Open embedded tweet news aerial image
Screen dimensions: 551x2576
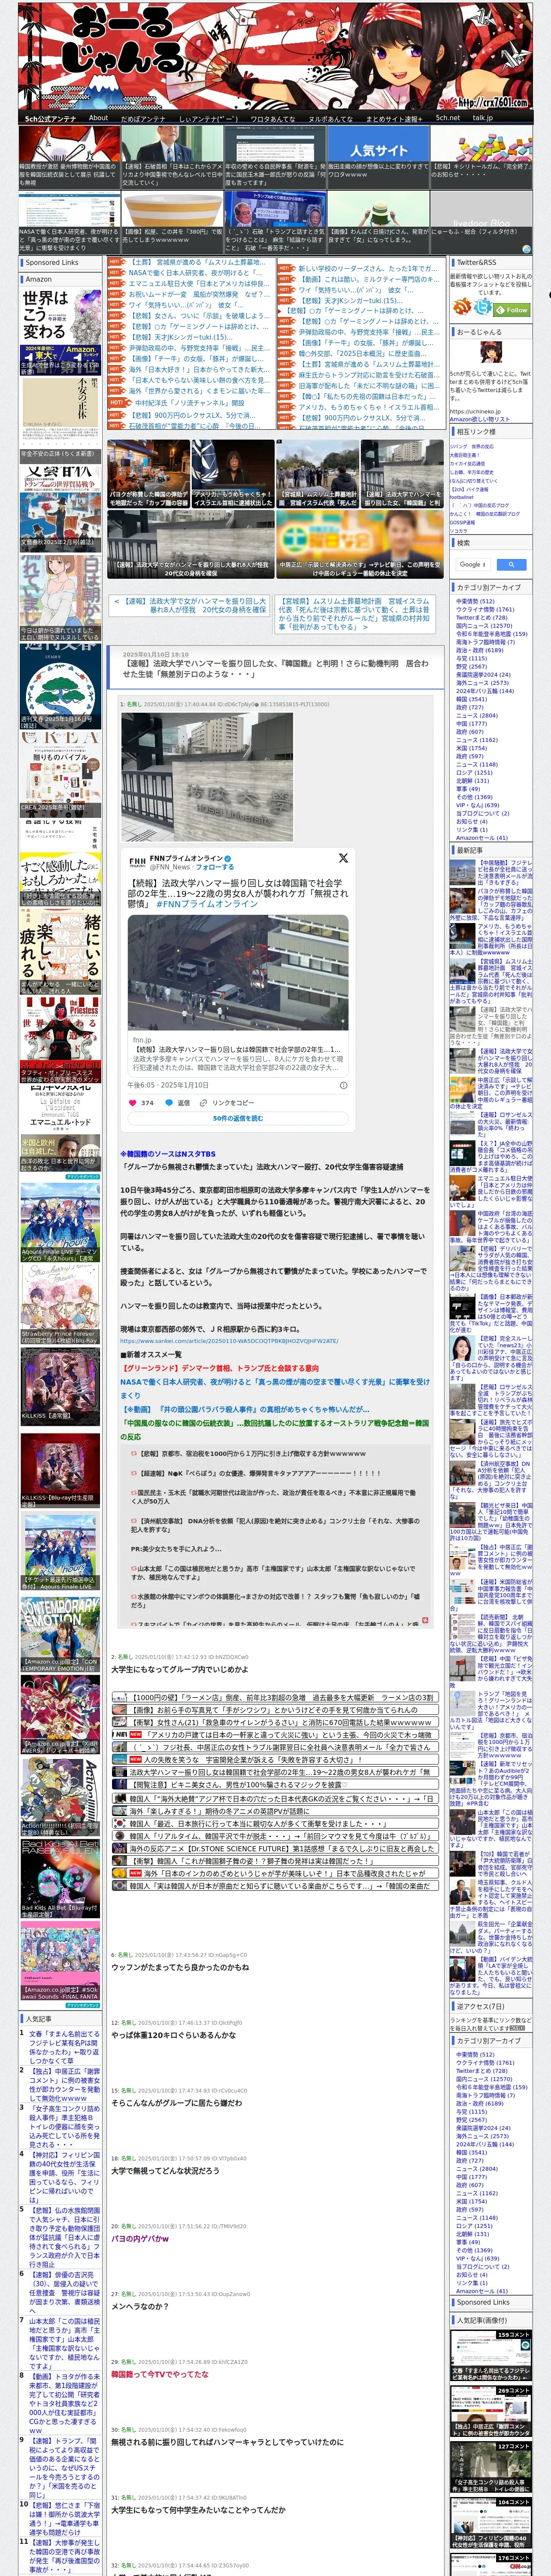(x=238, y=971)
